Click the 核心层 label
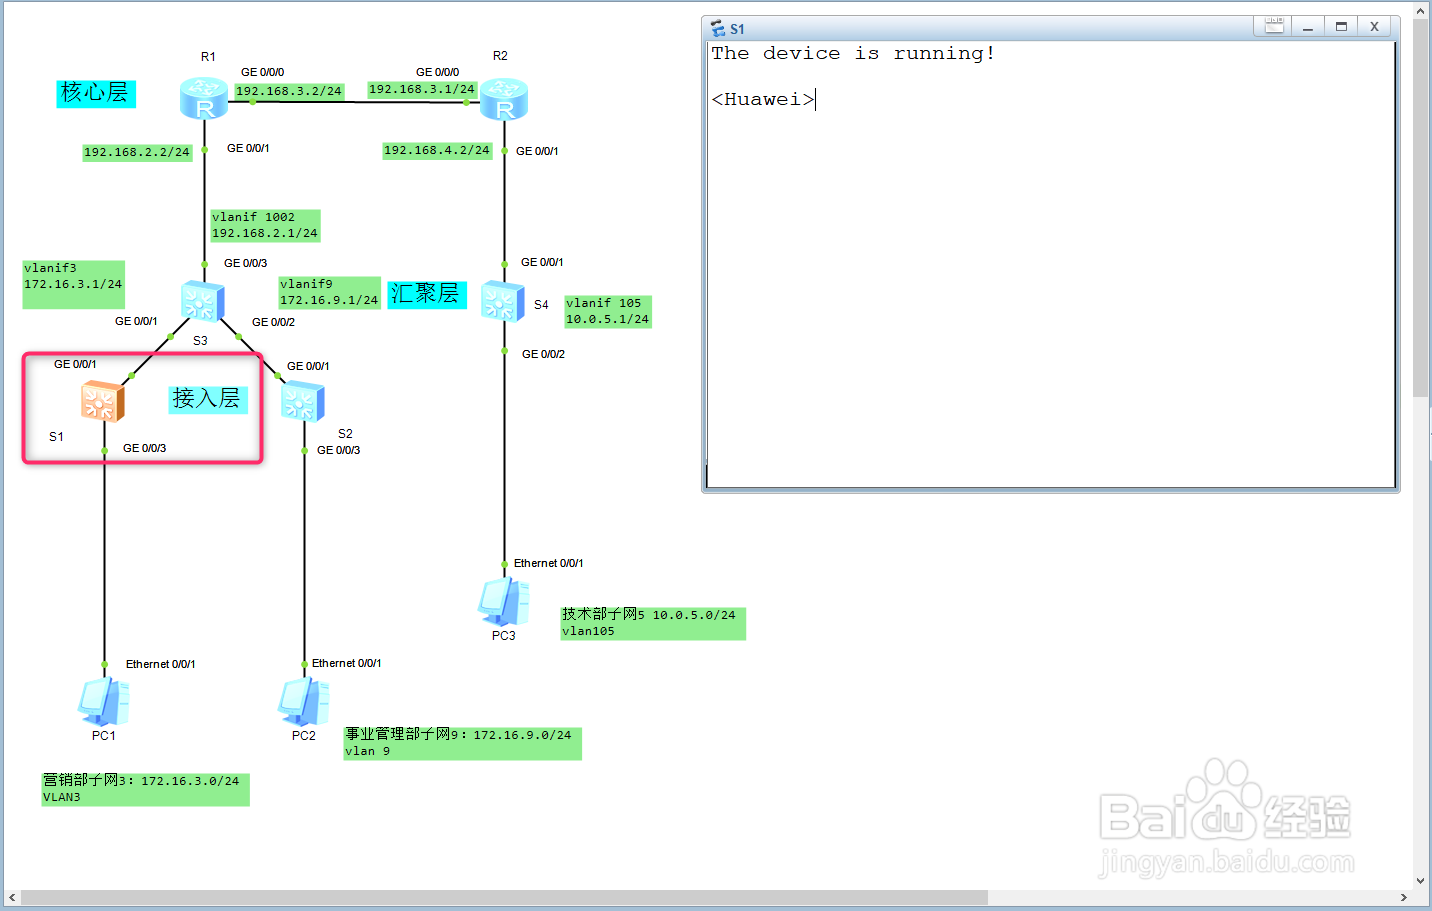 [95, 93]
